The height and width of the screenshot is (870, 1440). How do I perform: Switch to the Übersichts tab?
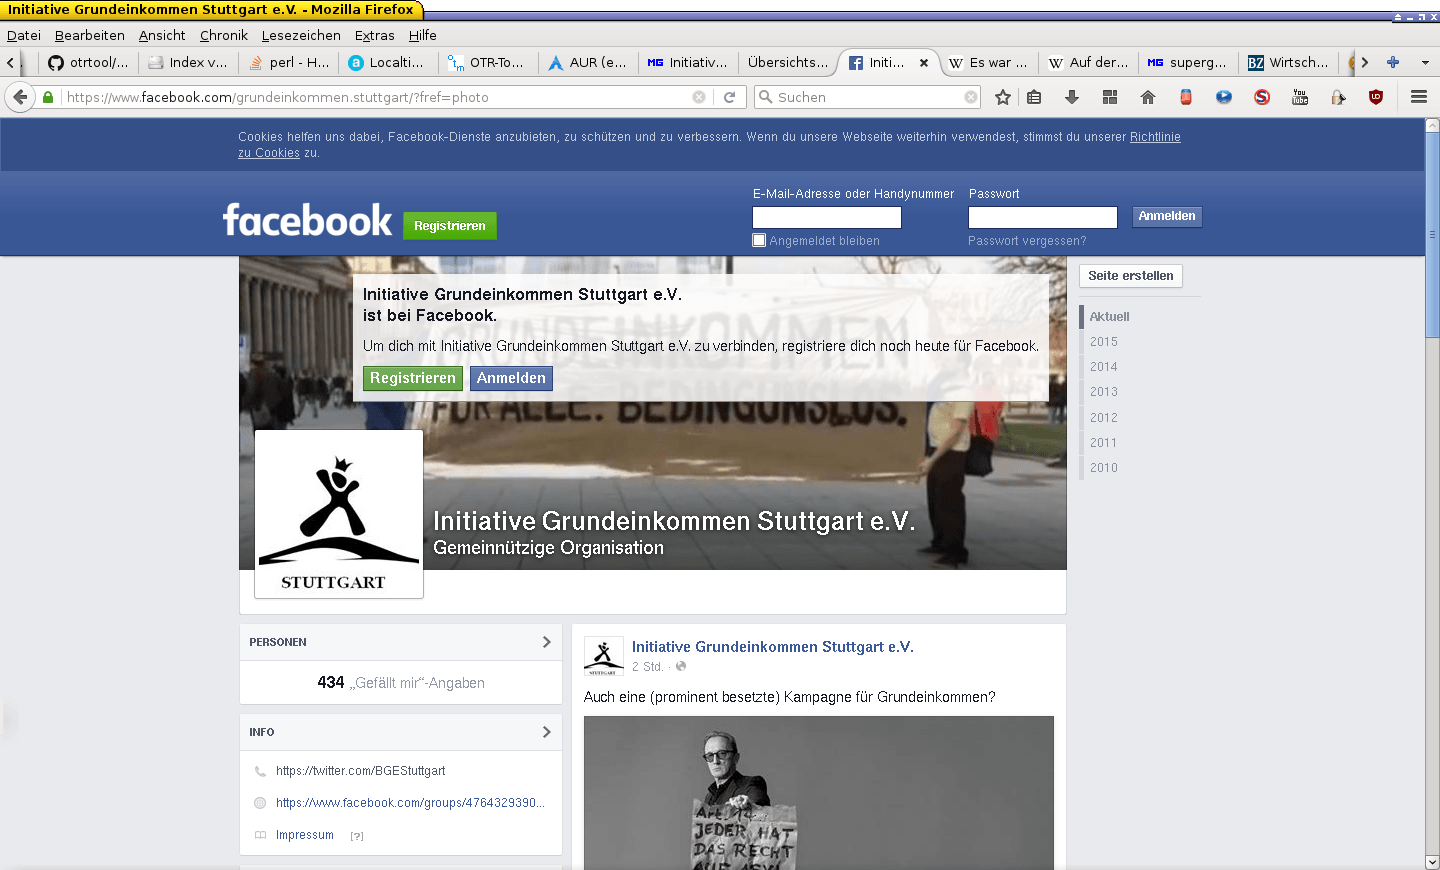788,62
